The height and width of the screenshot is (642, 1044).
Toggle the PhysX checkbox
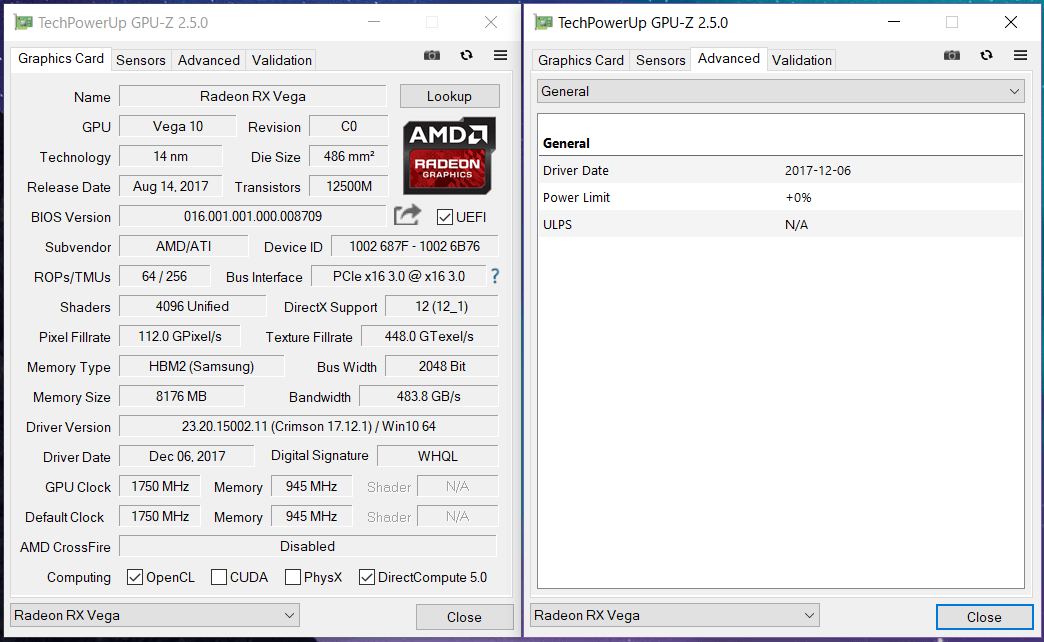click(x=292, y=577)
